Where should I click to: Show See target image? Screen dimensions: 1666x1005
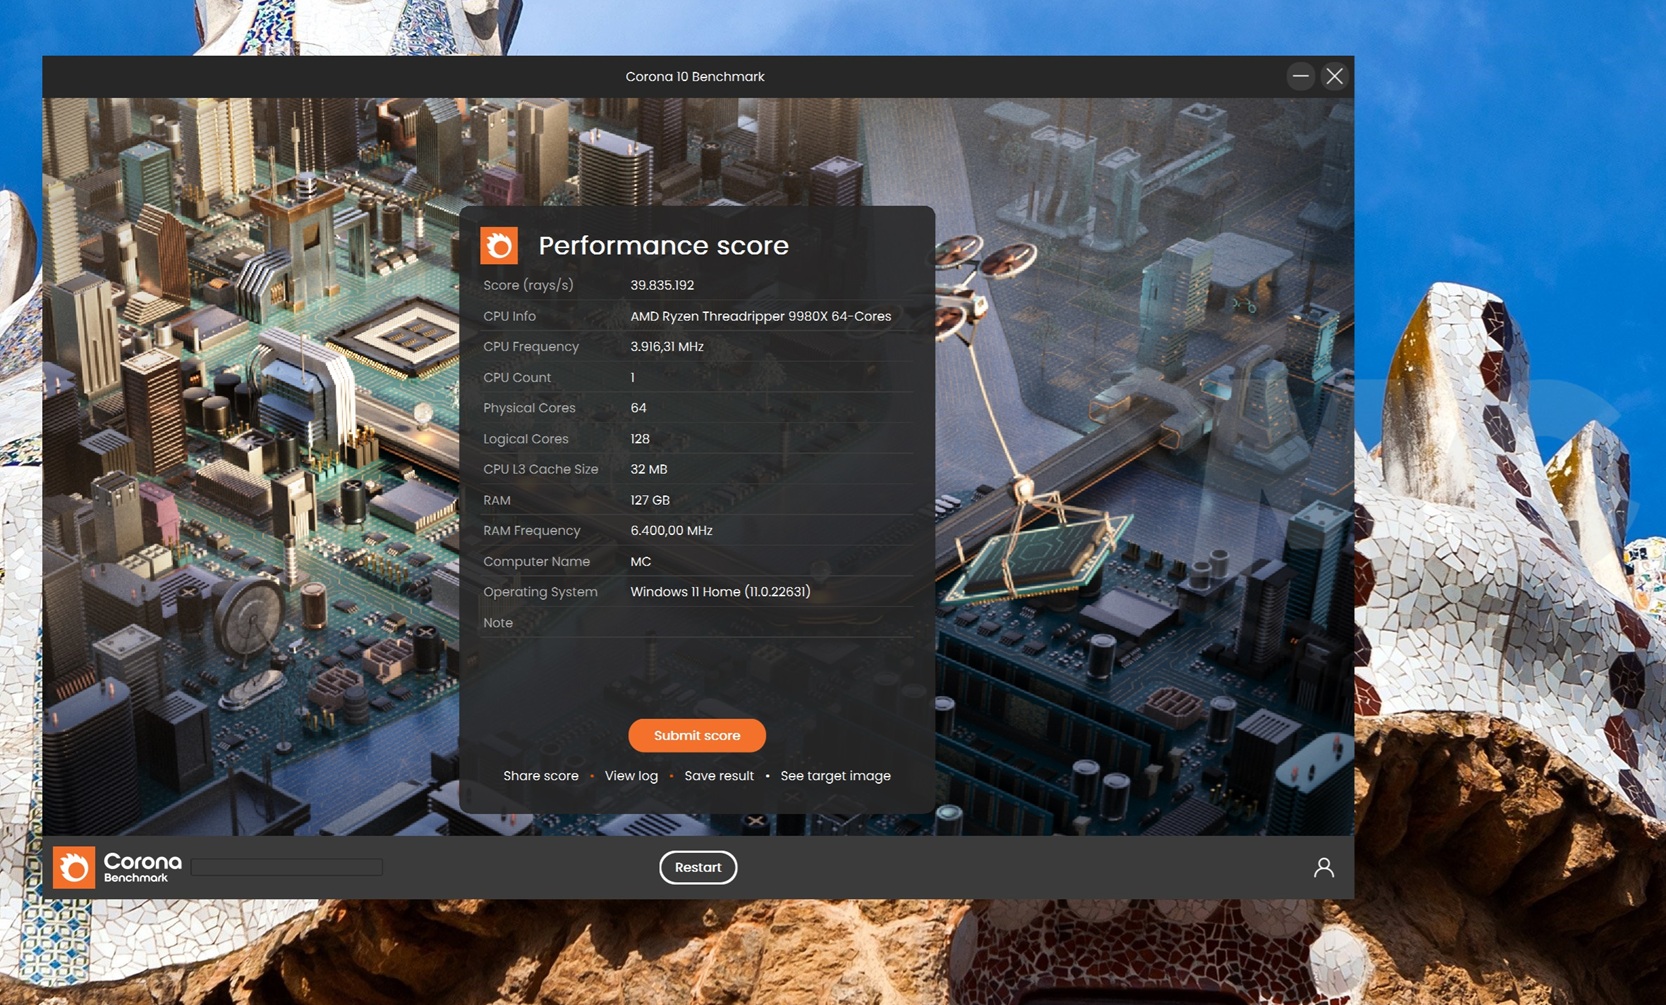[x=835, y=776]
